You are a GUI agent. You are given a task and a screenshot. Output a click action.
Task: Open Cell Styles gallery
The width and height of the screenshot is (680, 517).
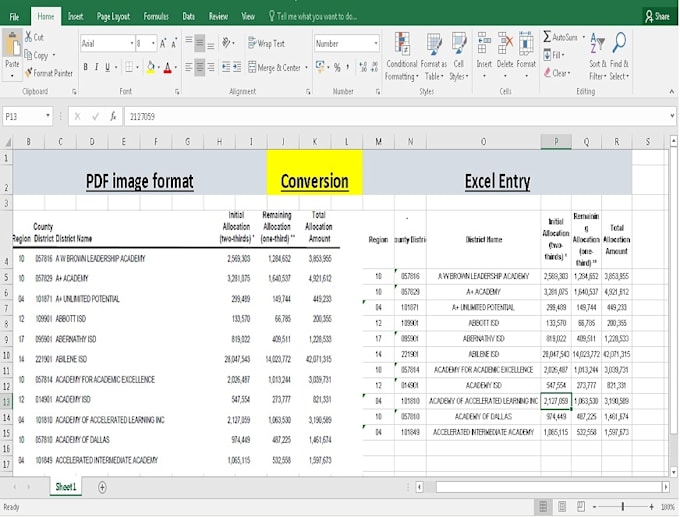pos(458,56)
